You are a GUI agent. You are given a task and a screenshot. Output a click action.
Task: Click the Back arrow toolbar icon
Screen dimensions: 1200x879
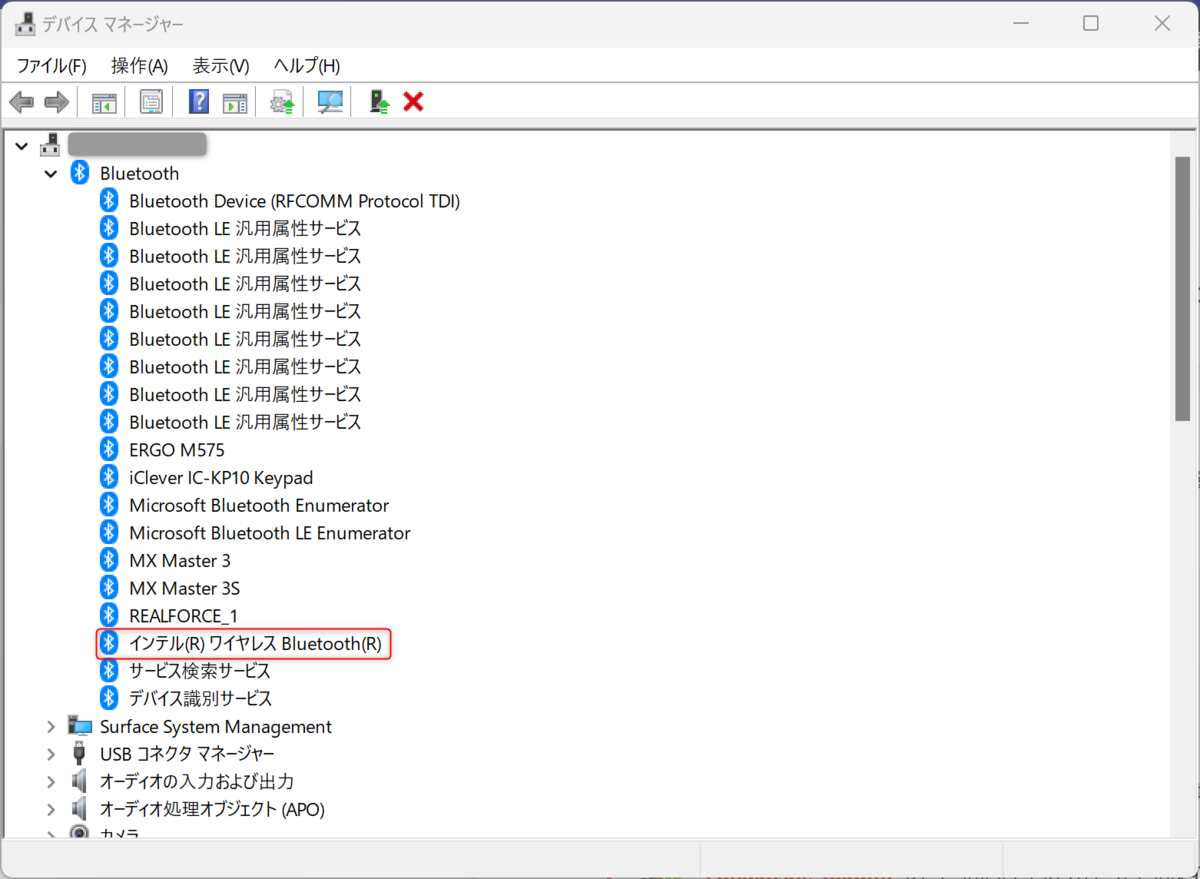pos(22,102)
